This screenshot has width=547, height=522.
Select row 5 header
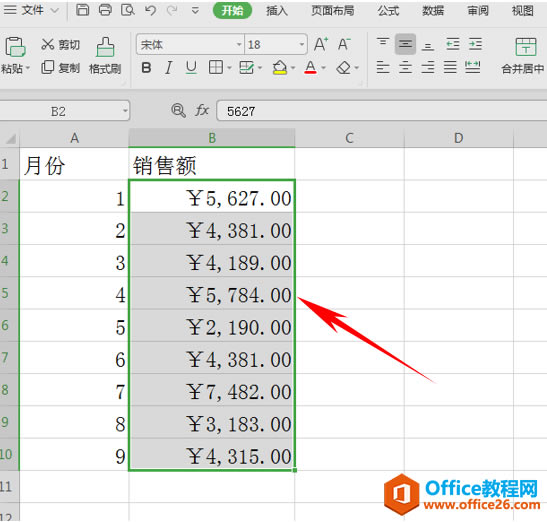(9, 293)
